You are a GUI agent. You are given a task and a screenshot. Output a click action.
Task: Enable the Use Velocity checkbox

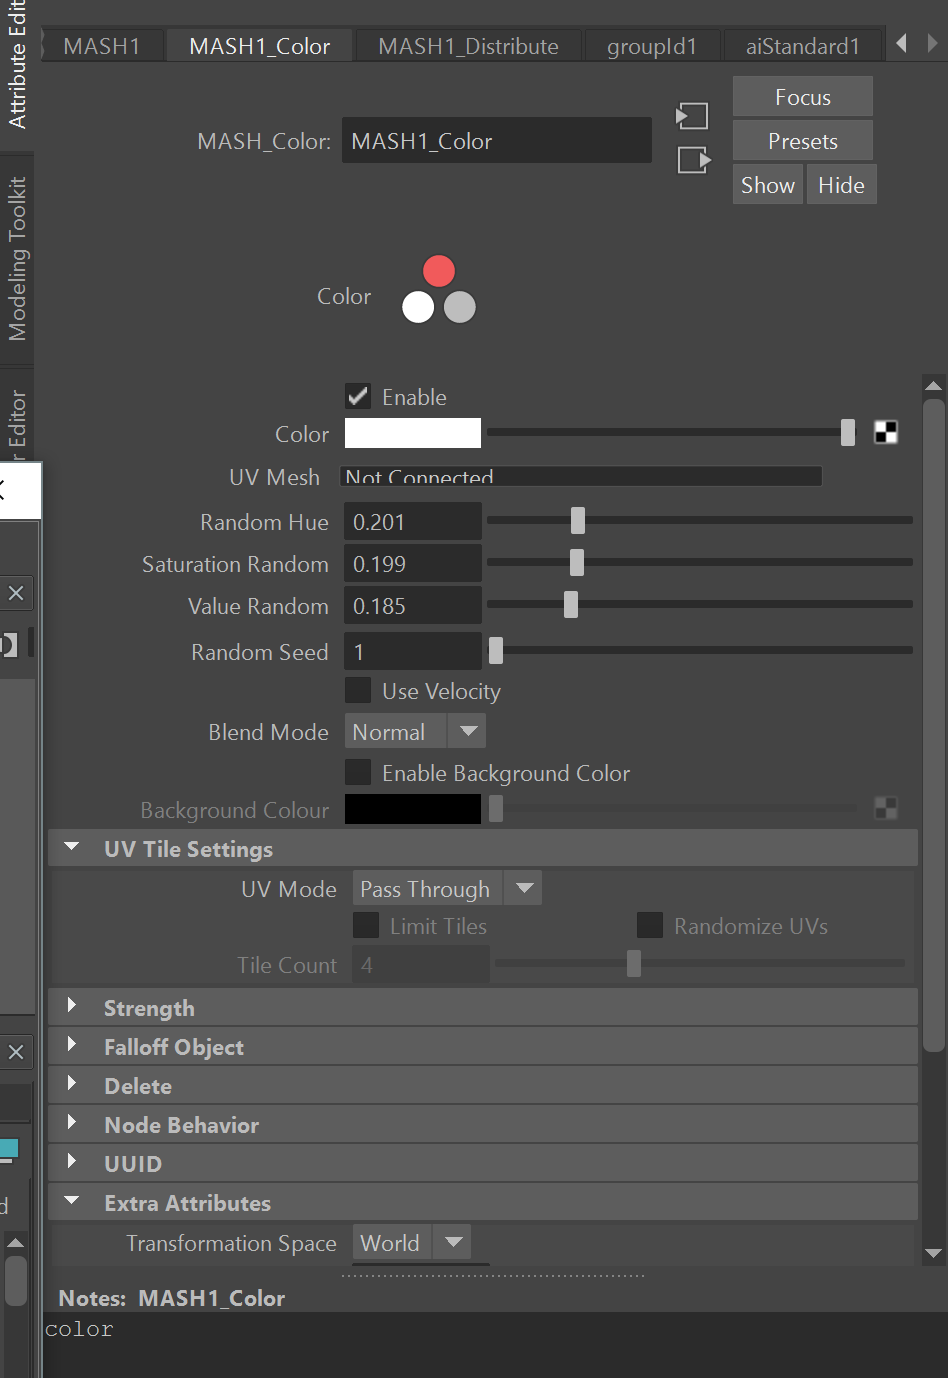pos(358,689)
